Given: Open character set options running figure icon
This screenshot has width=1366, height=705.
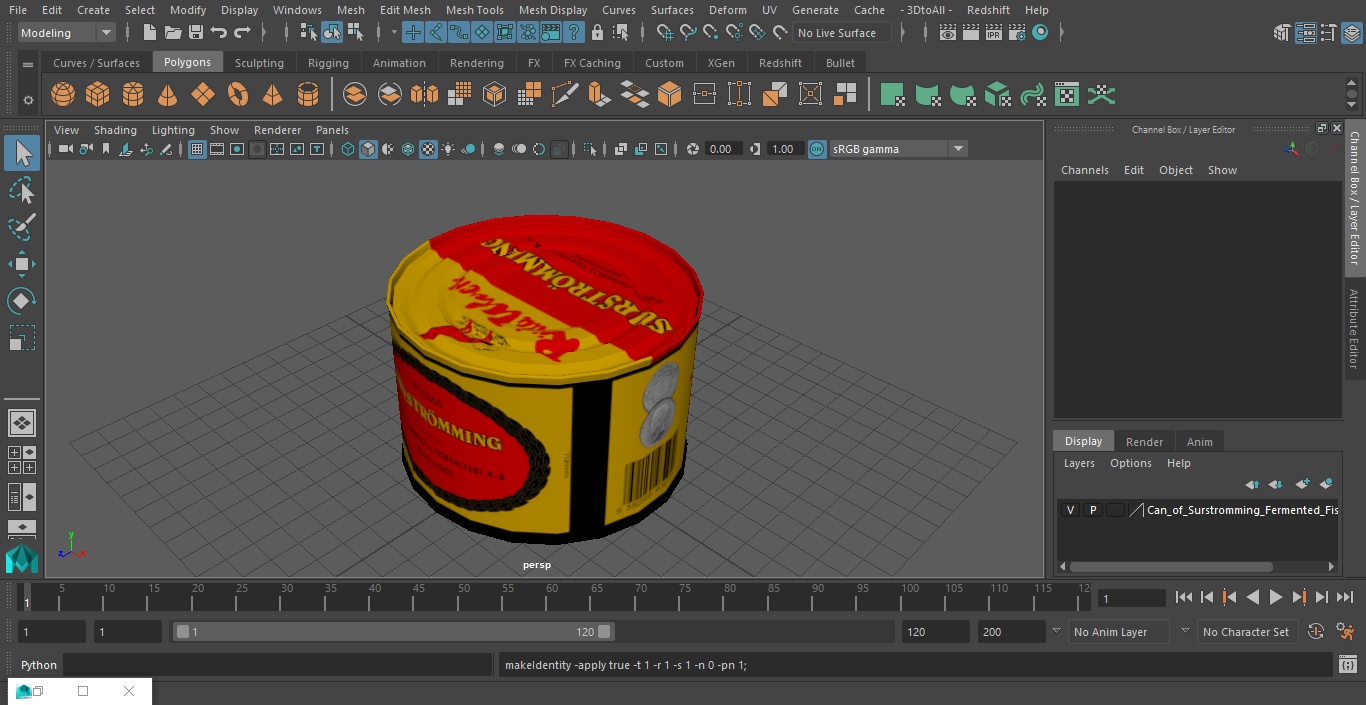Looking at the screenshot, I should [x=1345, y=632].
